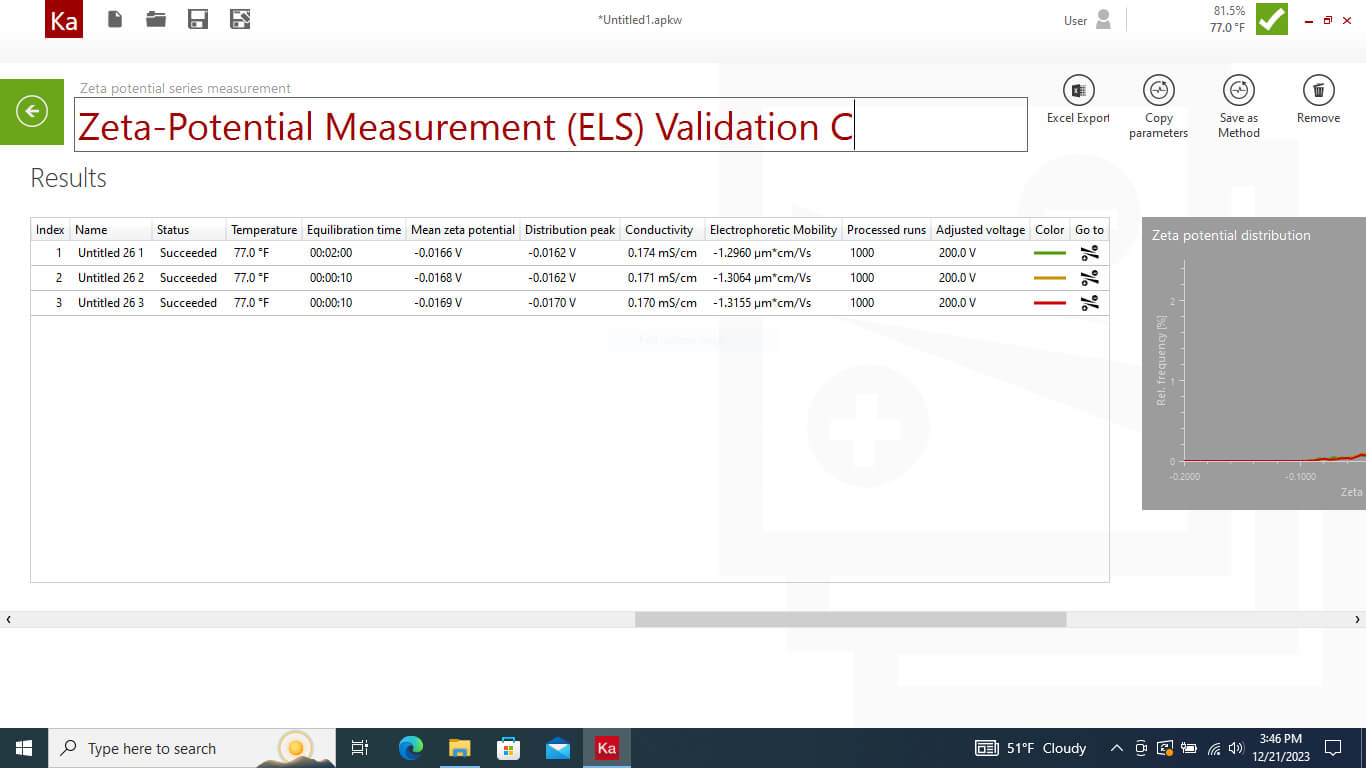Screen dimensions: 1366x768
Task: Click the open folder icon
Action: point(156,19)
